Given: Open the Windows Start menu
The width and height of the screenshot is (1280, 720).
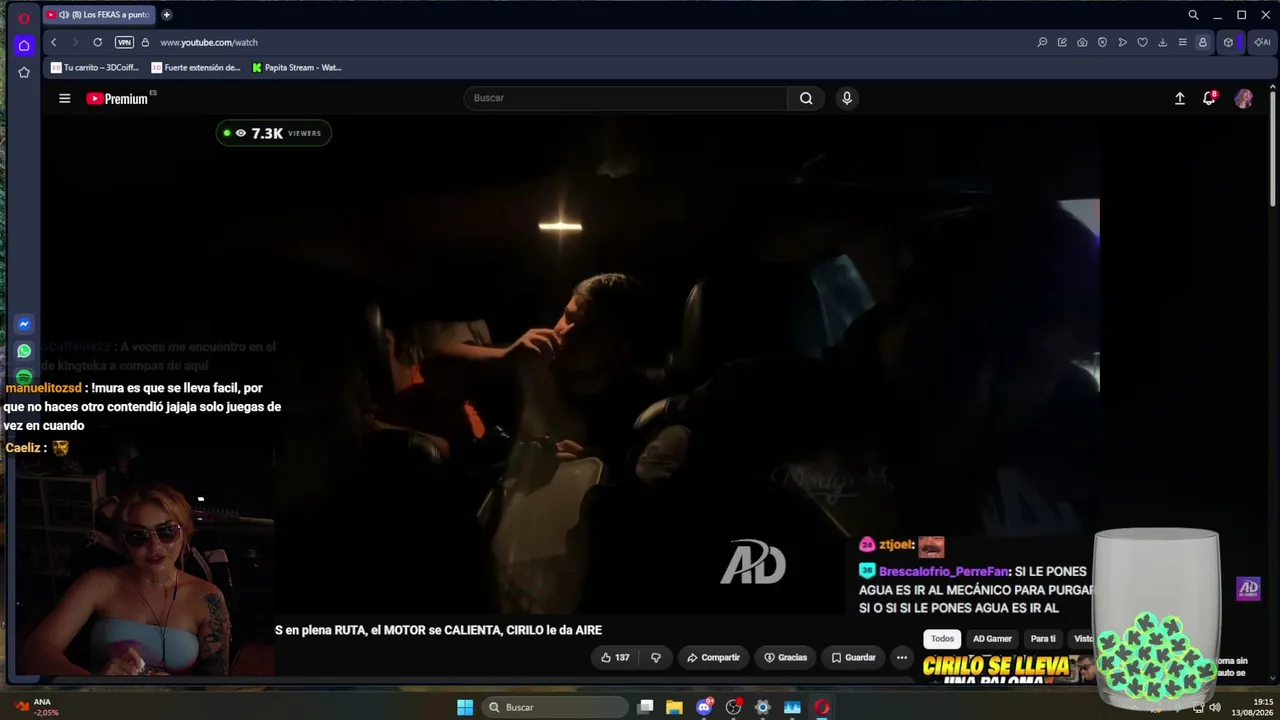Looking at the screenshot, I should (x=465, y=707).
